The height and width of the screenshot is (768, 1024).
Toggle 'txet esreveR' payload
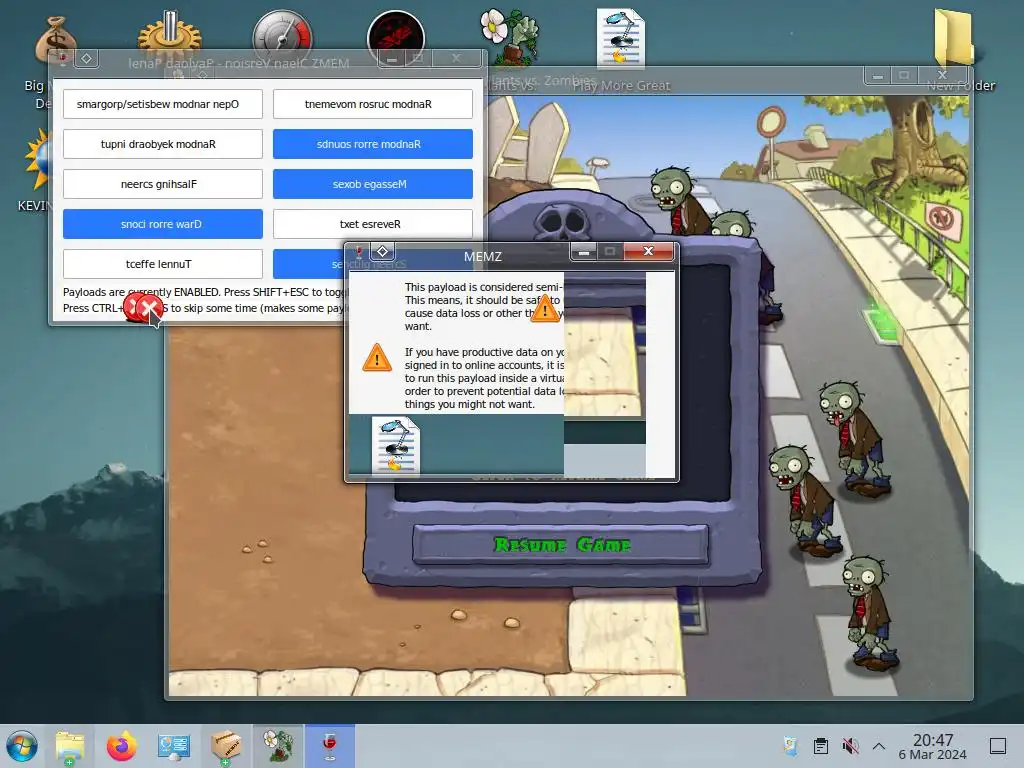(x=373, y=223)
